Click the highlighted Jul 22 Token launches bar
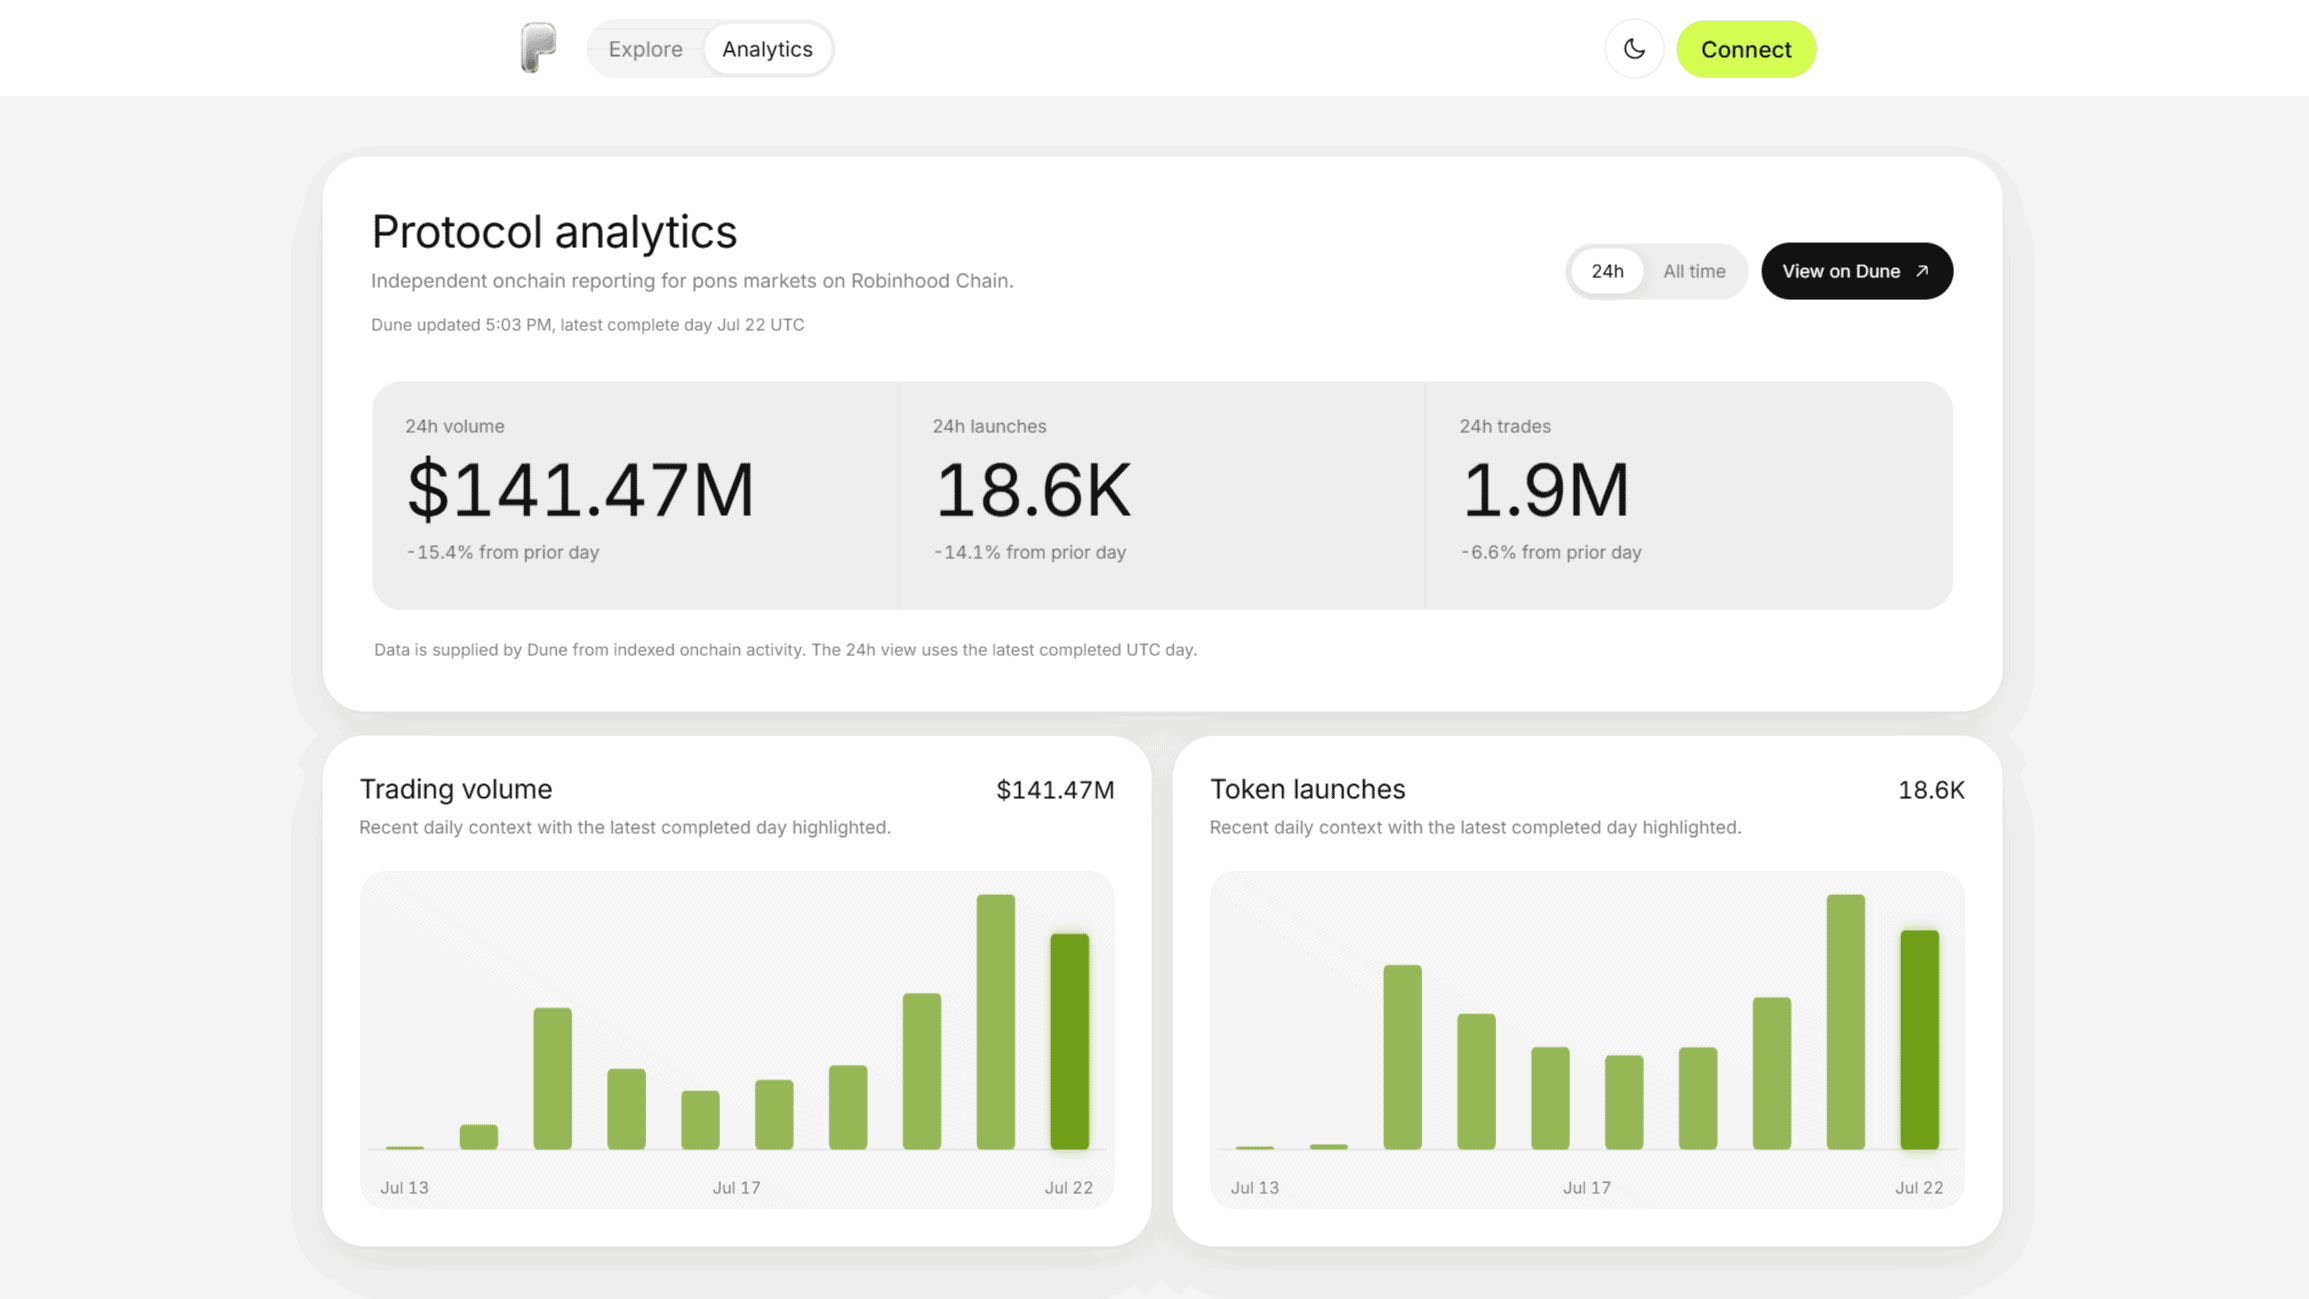The width and height of the screenshot is (2309, 1299). coord(1919,1040)
